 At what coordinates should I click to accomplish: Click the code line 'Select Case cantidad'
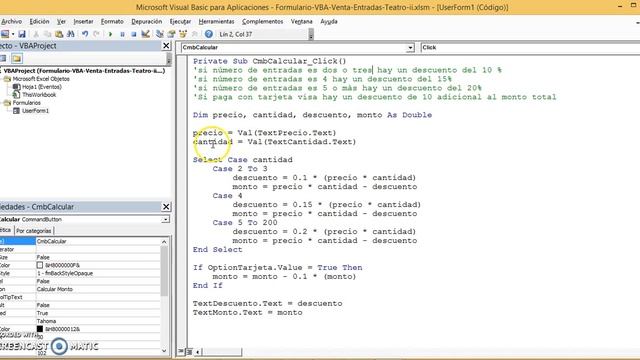242,160
